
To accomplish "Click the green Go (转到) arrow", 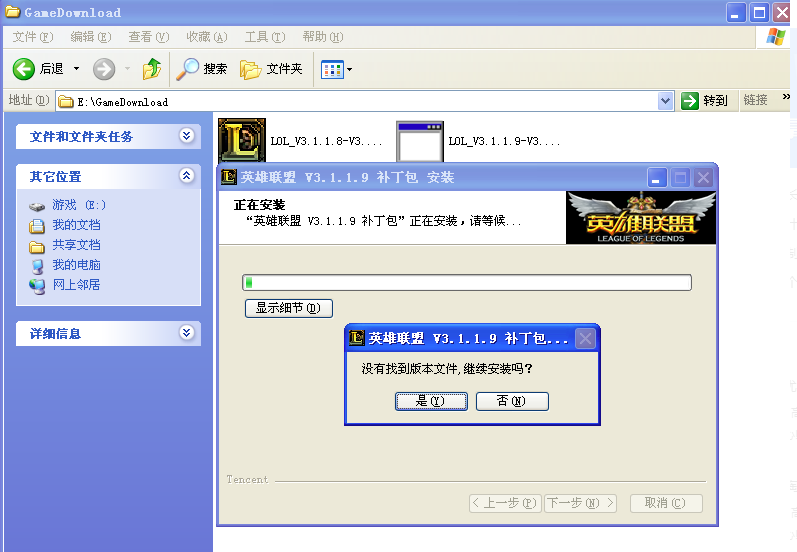I will (690, 101).
